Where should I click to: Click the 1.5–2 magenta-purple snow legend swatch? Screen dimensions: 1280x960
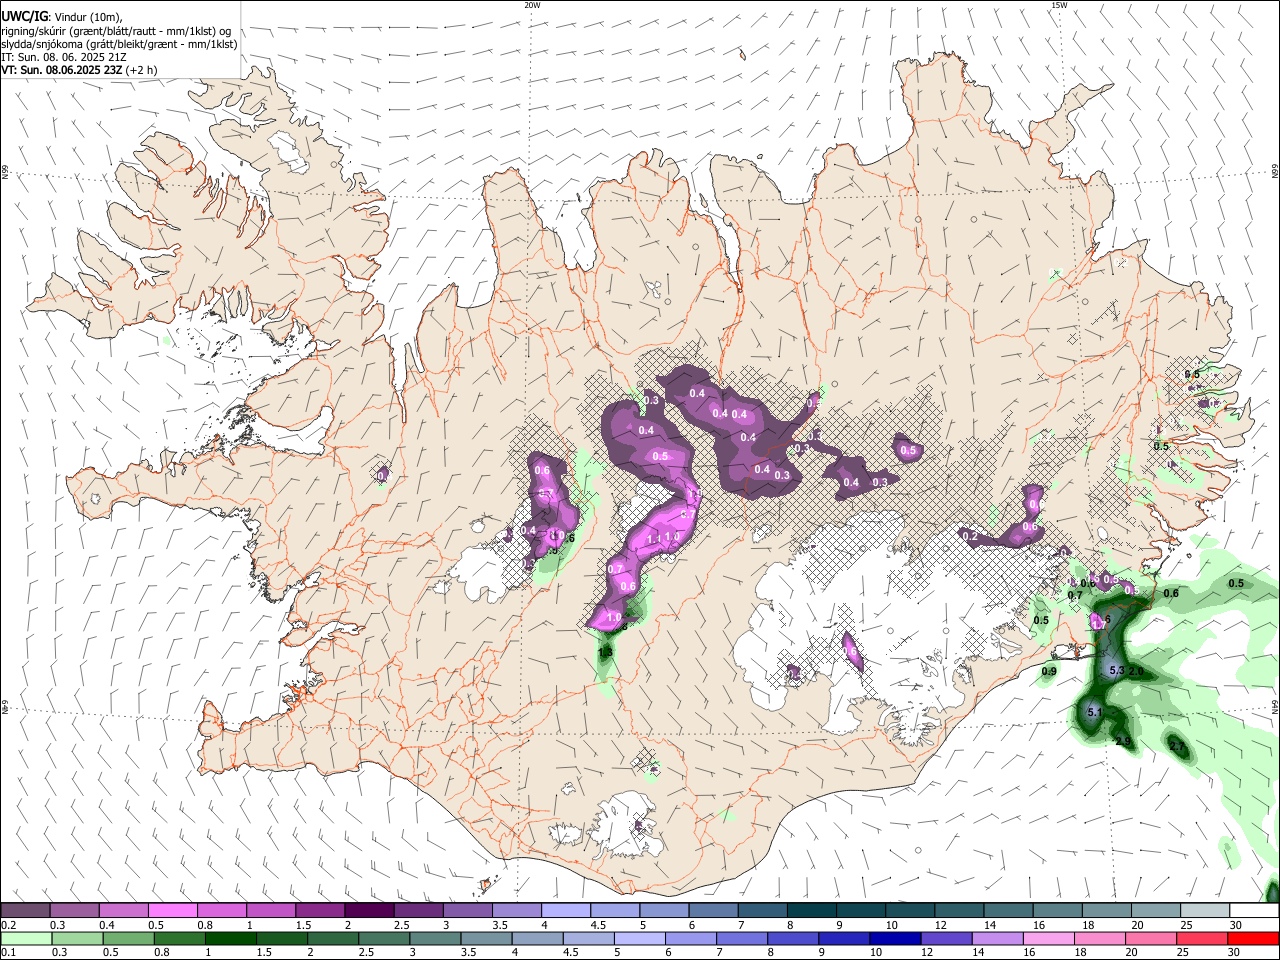pos(320,910)
